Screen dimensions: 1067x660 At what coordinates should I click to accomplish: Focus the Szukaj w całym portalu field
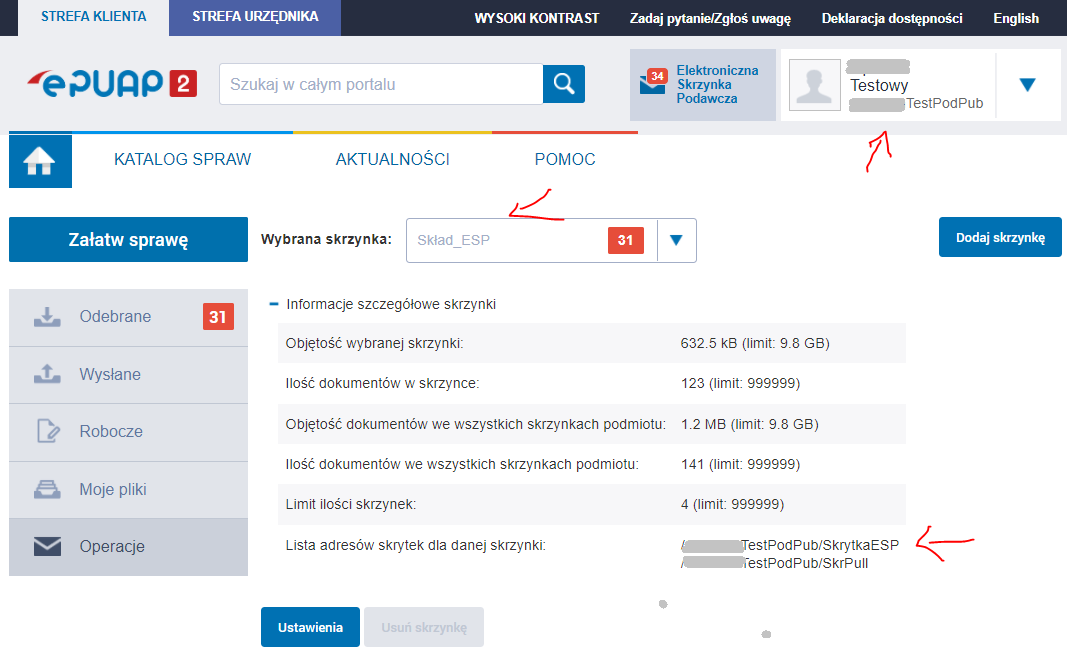tap(380, 84)
